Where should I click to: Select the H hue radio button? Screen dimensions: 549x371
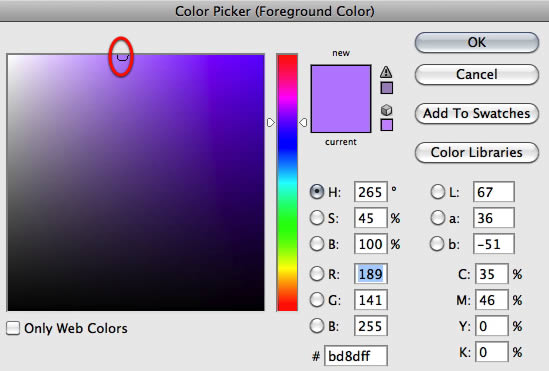point(317,192)
